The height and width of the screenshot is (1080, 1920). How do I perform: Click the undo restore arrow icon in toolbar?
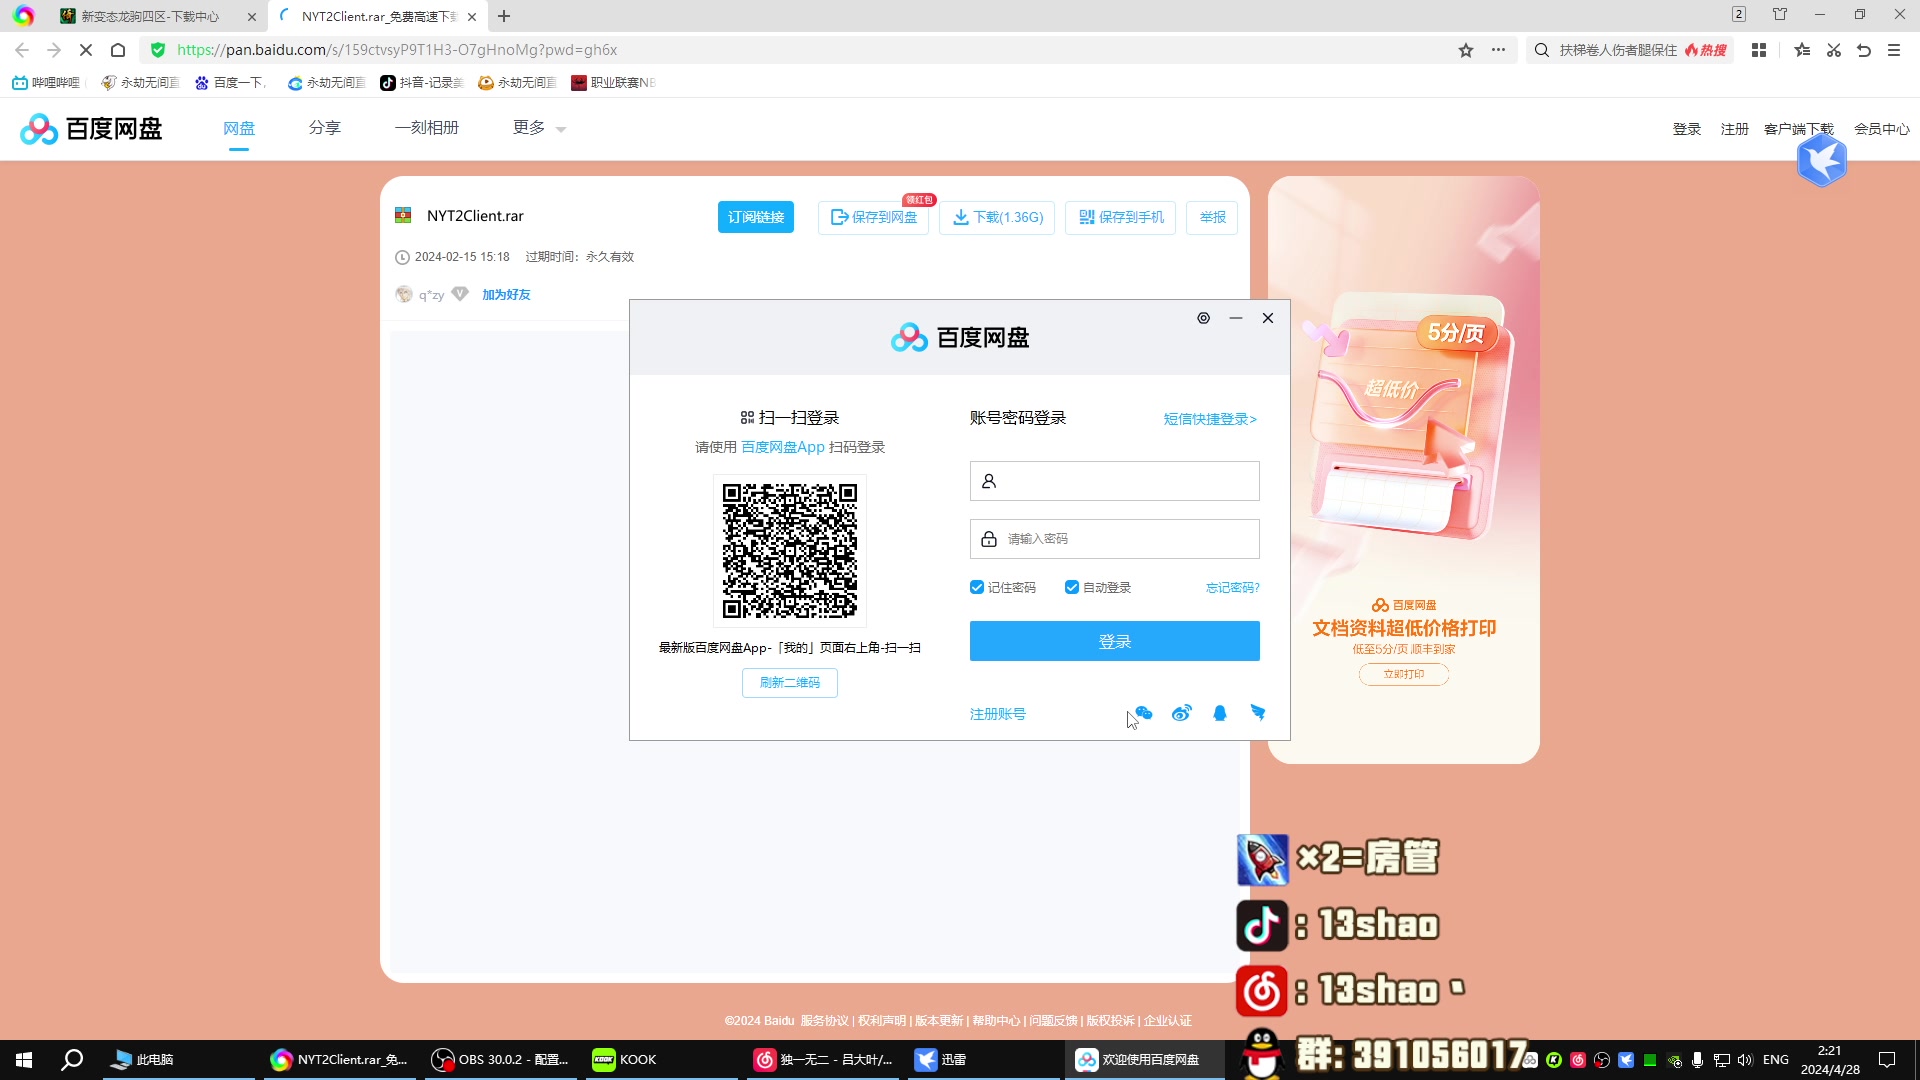coord(1864,50)
